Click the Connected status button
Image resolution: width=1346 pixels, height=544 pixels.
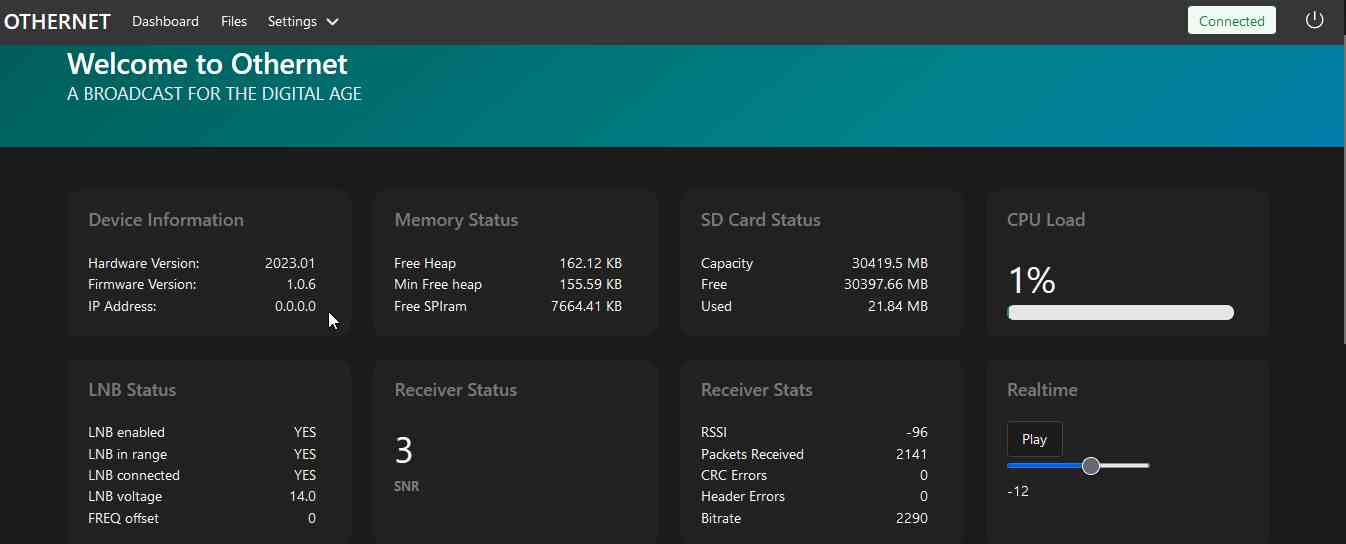pyautogui.click(x=1231, y=21)
